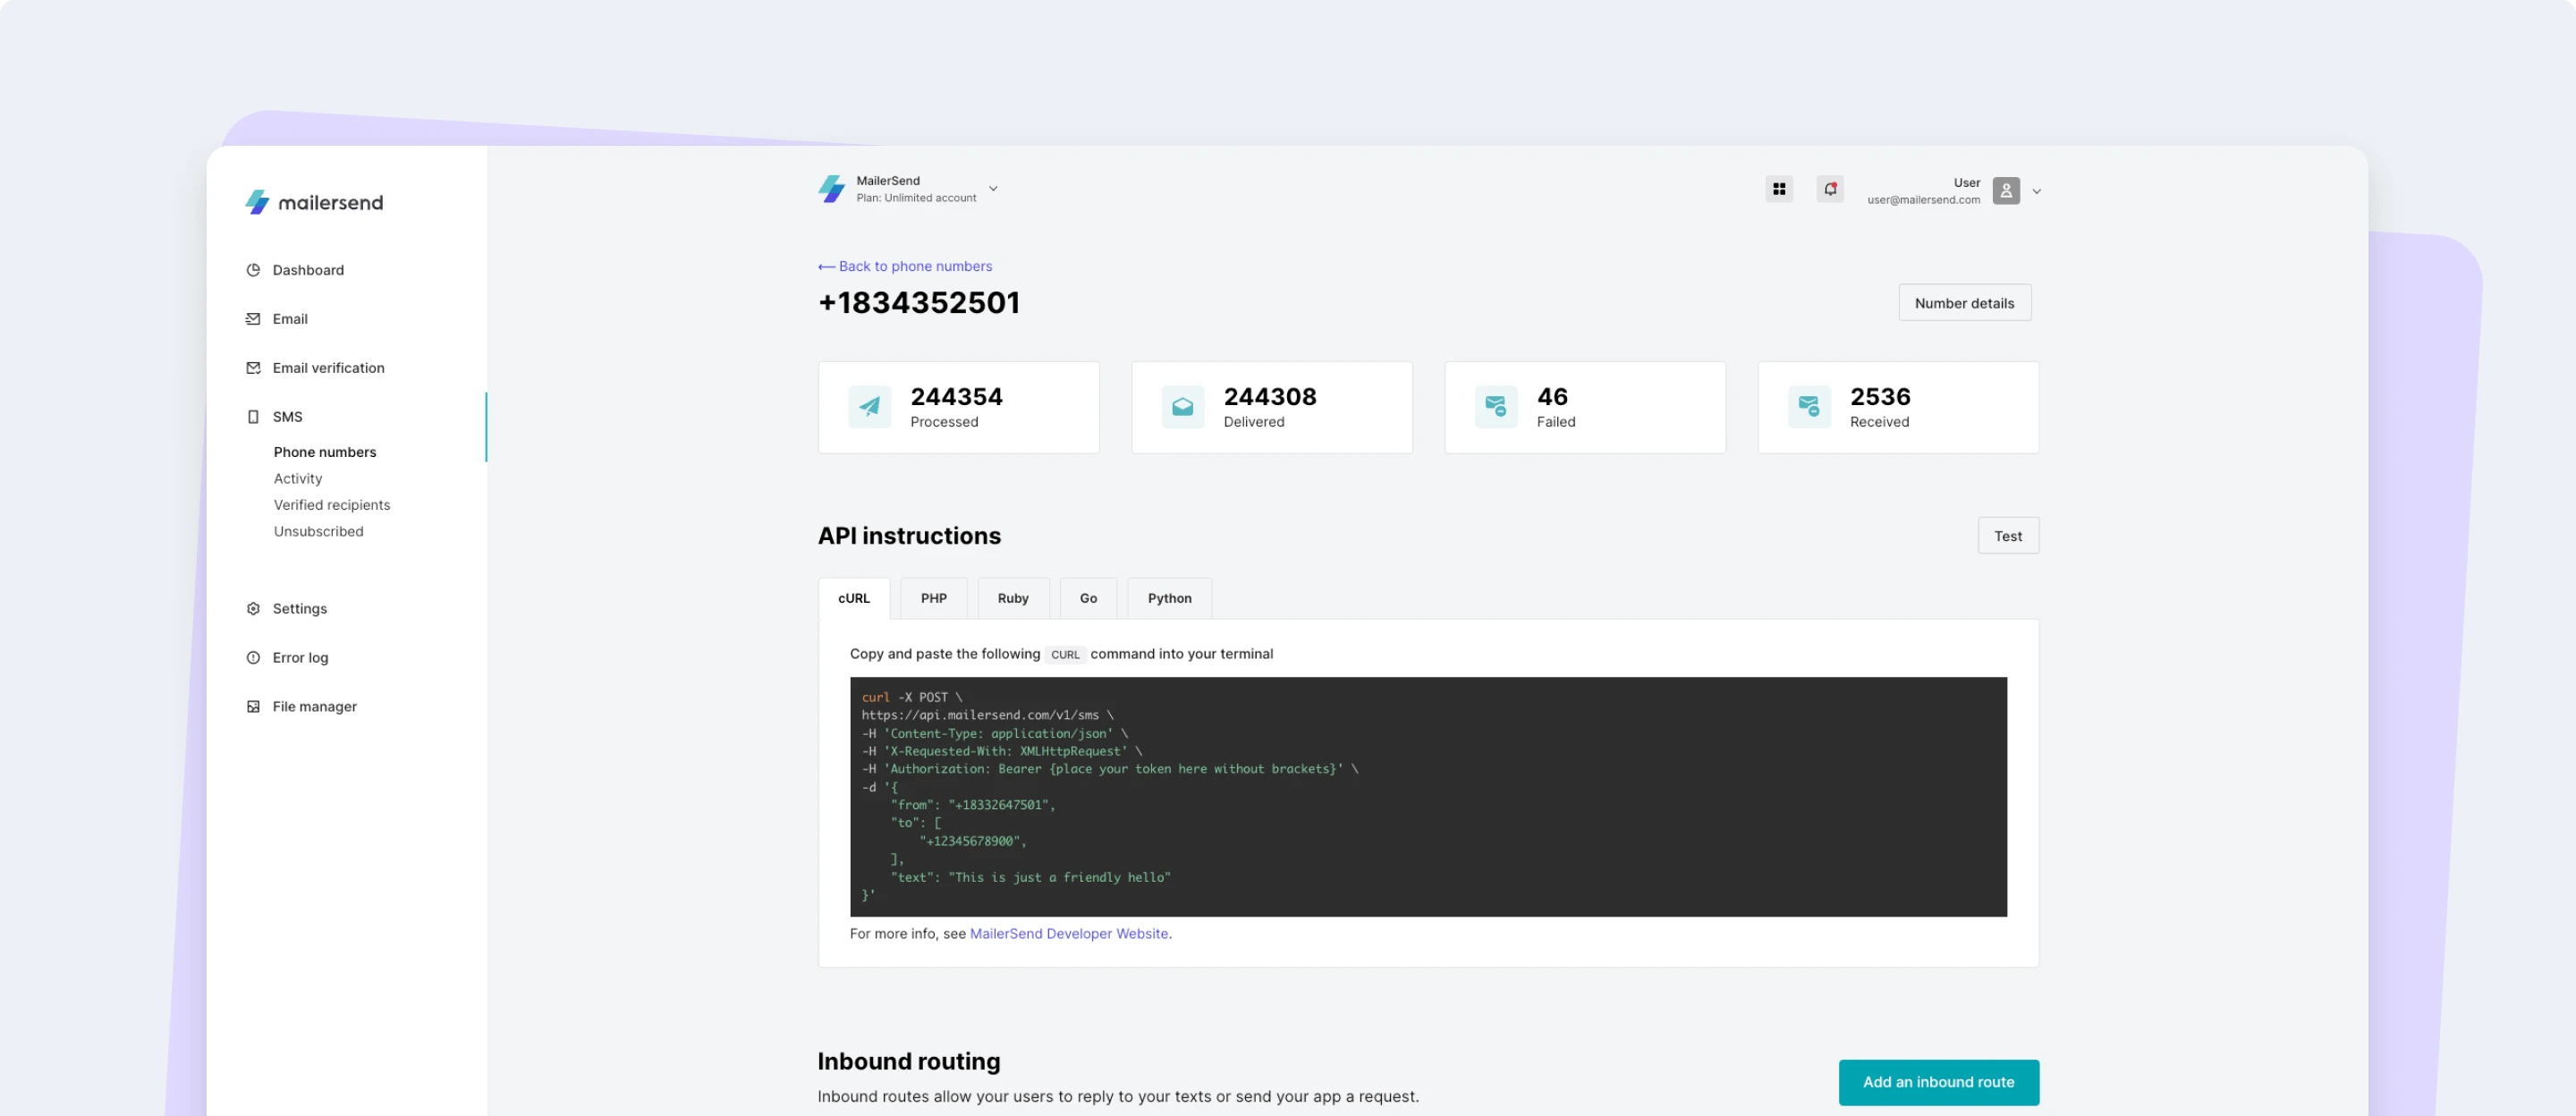Click the Delivered open envelope icon
Viewport: 2576px width, 1116px height.
(1182, 407)
